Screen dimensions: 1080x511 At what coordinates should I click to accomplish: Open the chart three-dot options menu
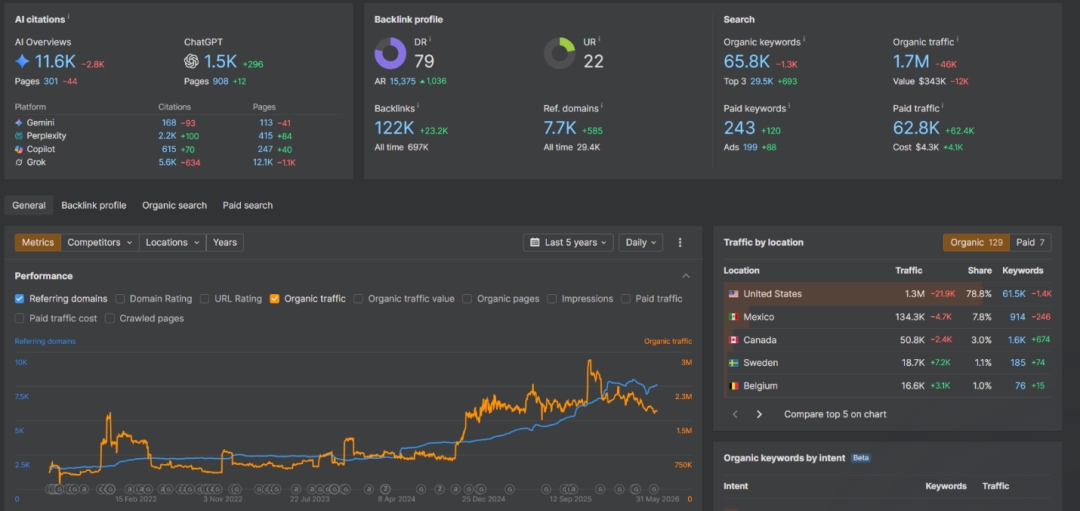click(680, 242)
